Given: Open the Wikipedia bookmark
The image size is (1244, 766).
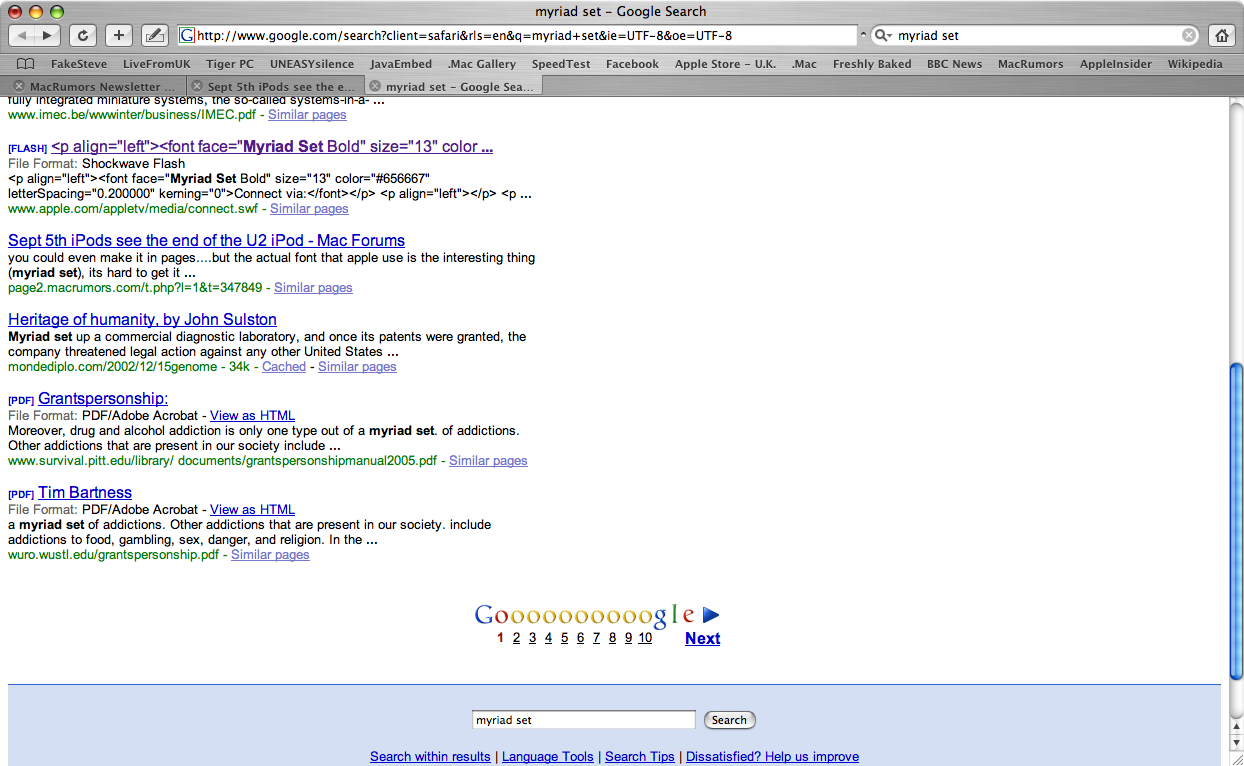Looking at the screenshot, I should tap(1195, 63).
